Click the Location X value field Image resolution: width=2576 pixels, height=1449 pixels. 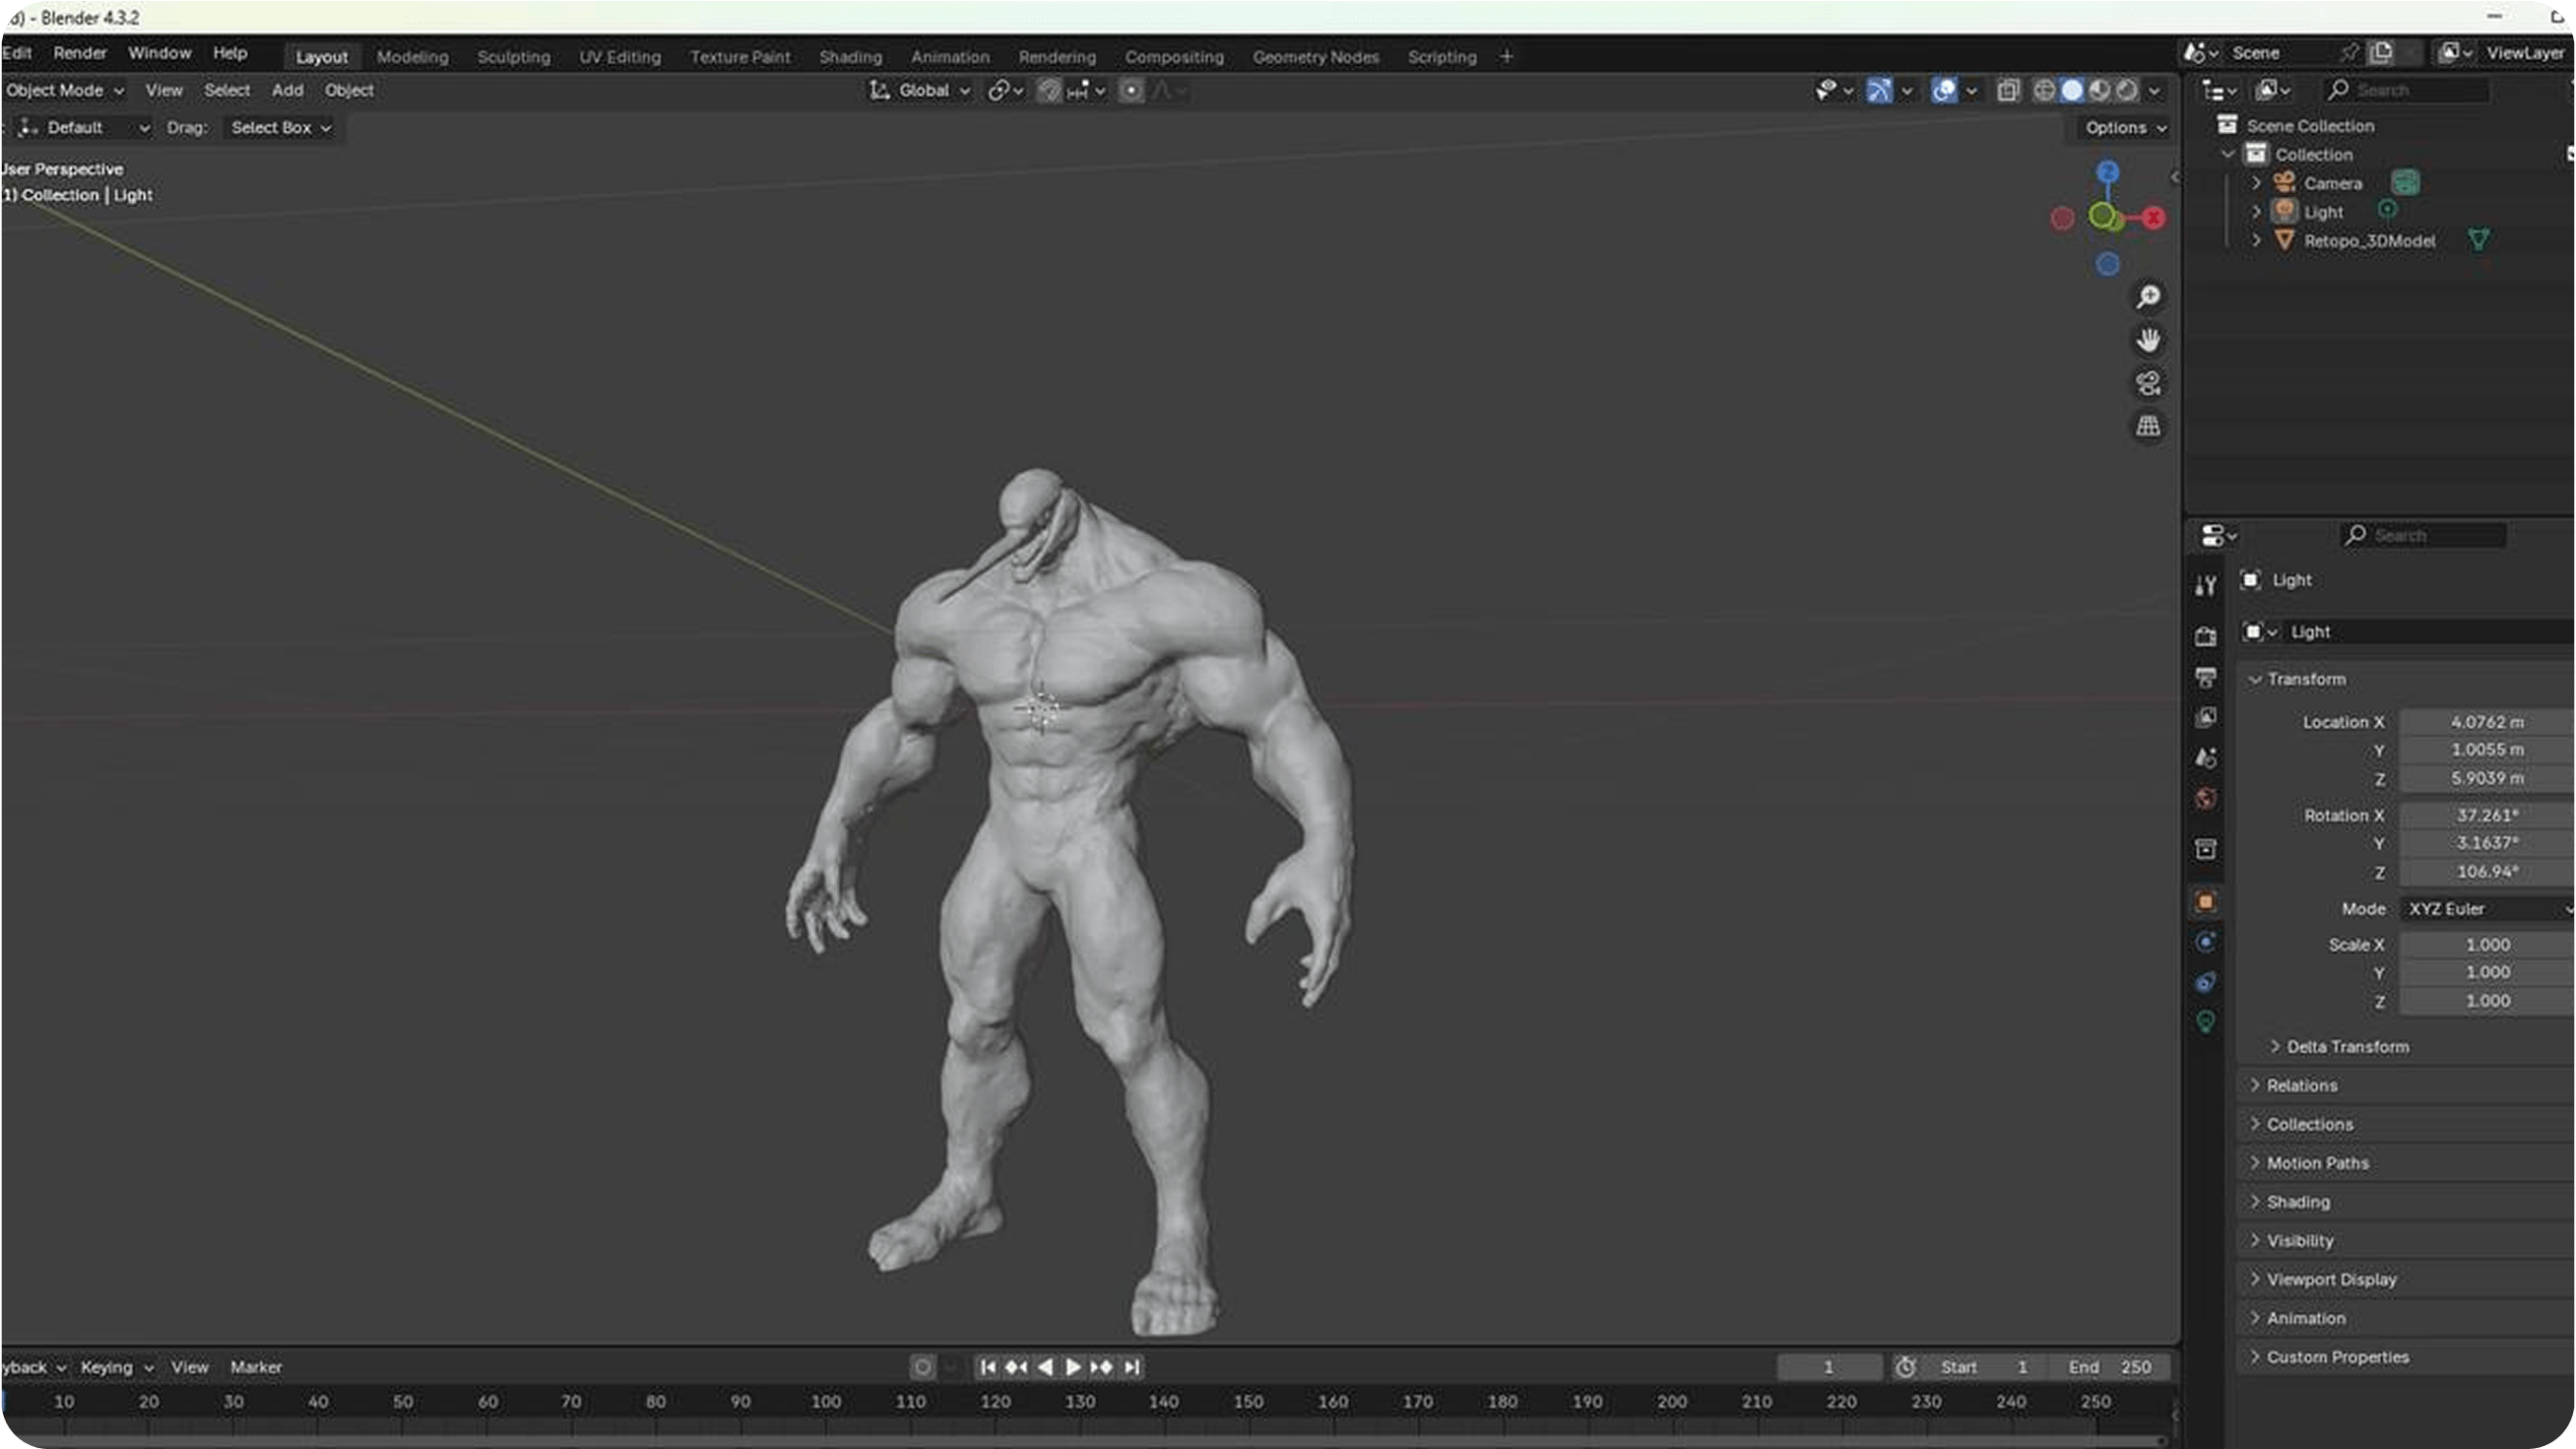click(2486, 722)
